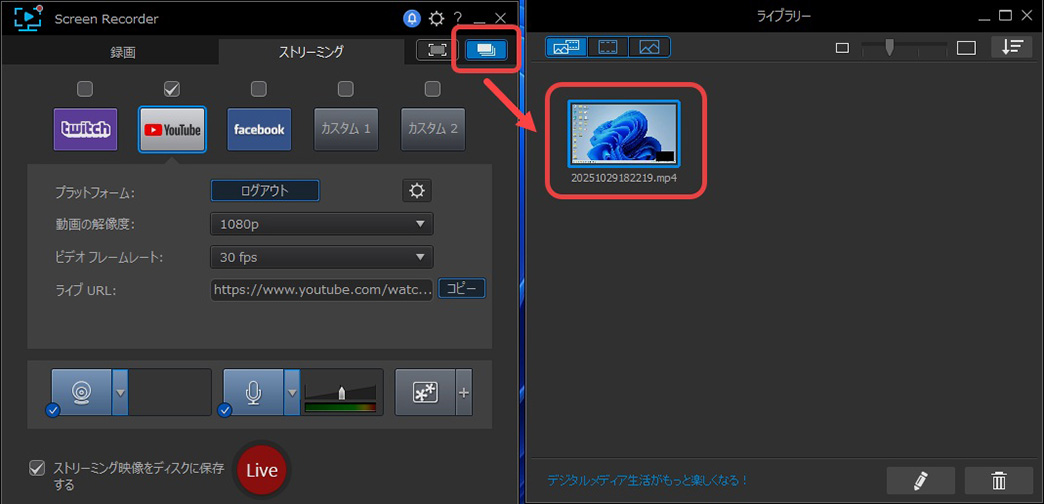Screen dimensions: 1044x504
Task: Open the 動画の解像度 1080p dropdown
Action: (x=322, y=224)
